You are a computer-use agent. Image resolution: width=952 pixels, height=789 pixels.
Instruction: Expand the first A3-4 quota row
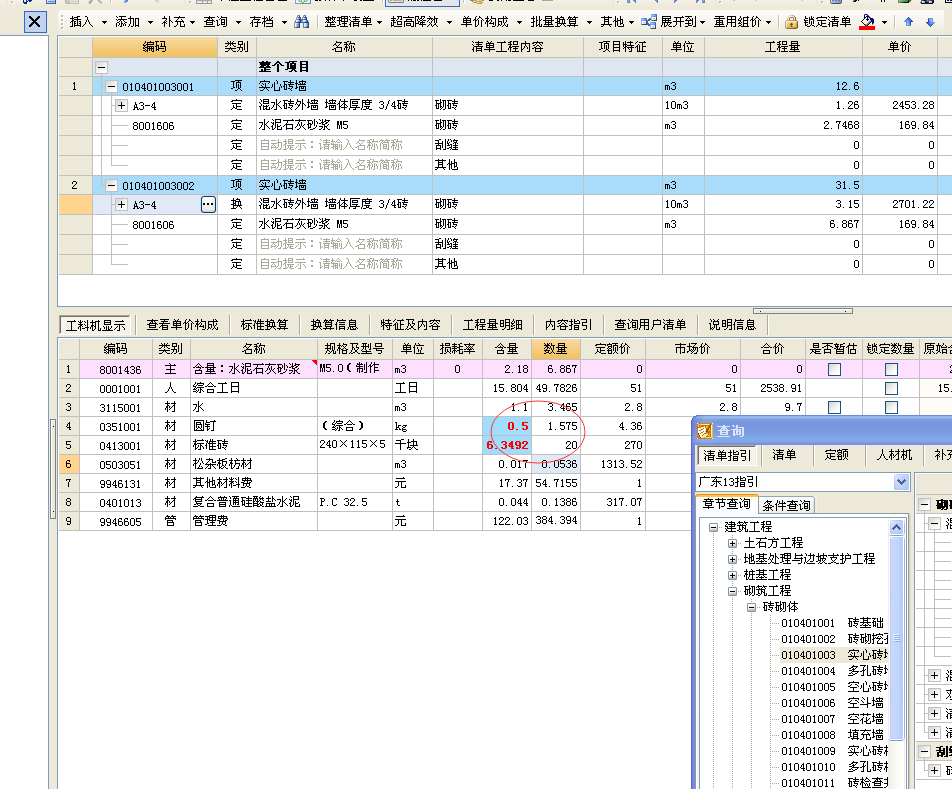pos(121,106)
